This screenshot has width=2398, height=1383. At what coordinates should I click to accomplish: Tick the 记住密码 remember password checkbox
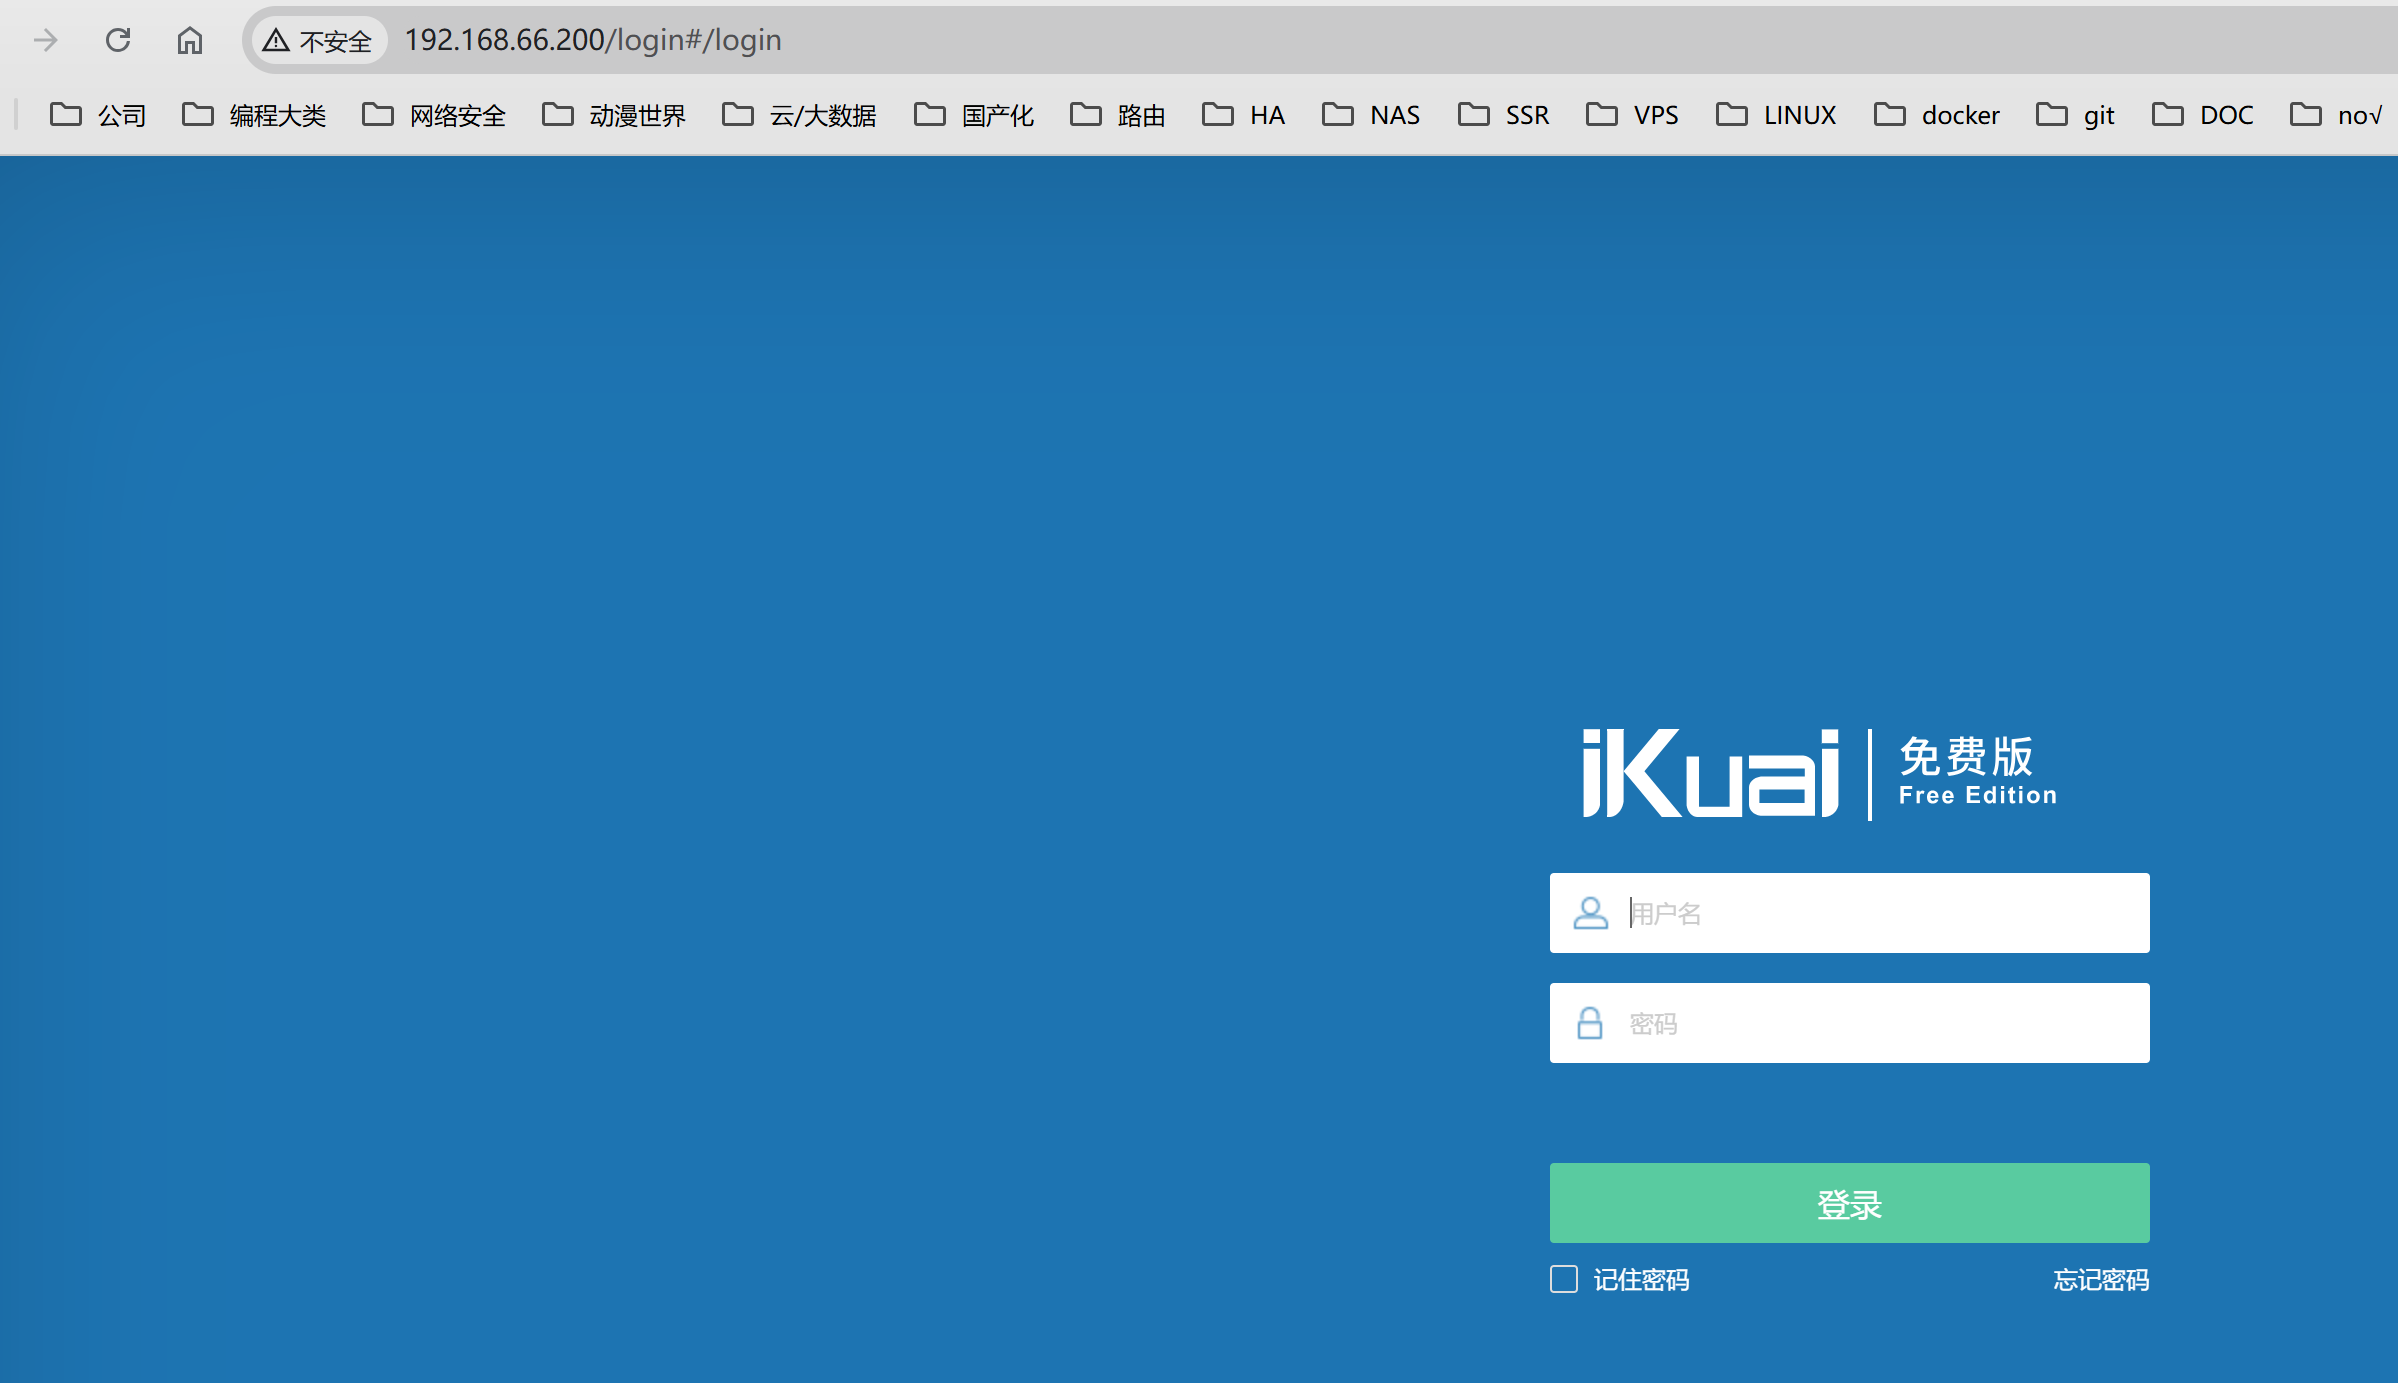(1564, 1279)
